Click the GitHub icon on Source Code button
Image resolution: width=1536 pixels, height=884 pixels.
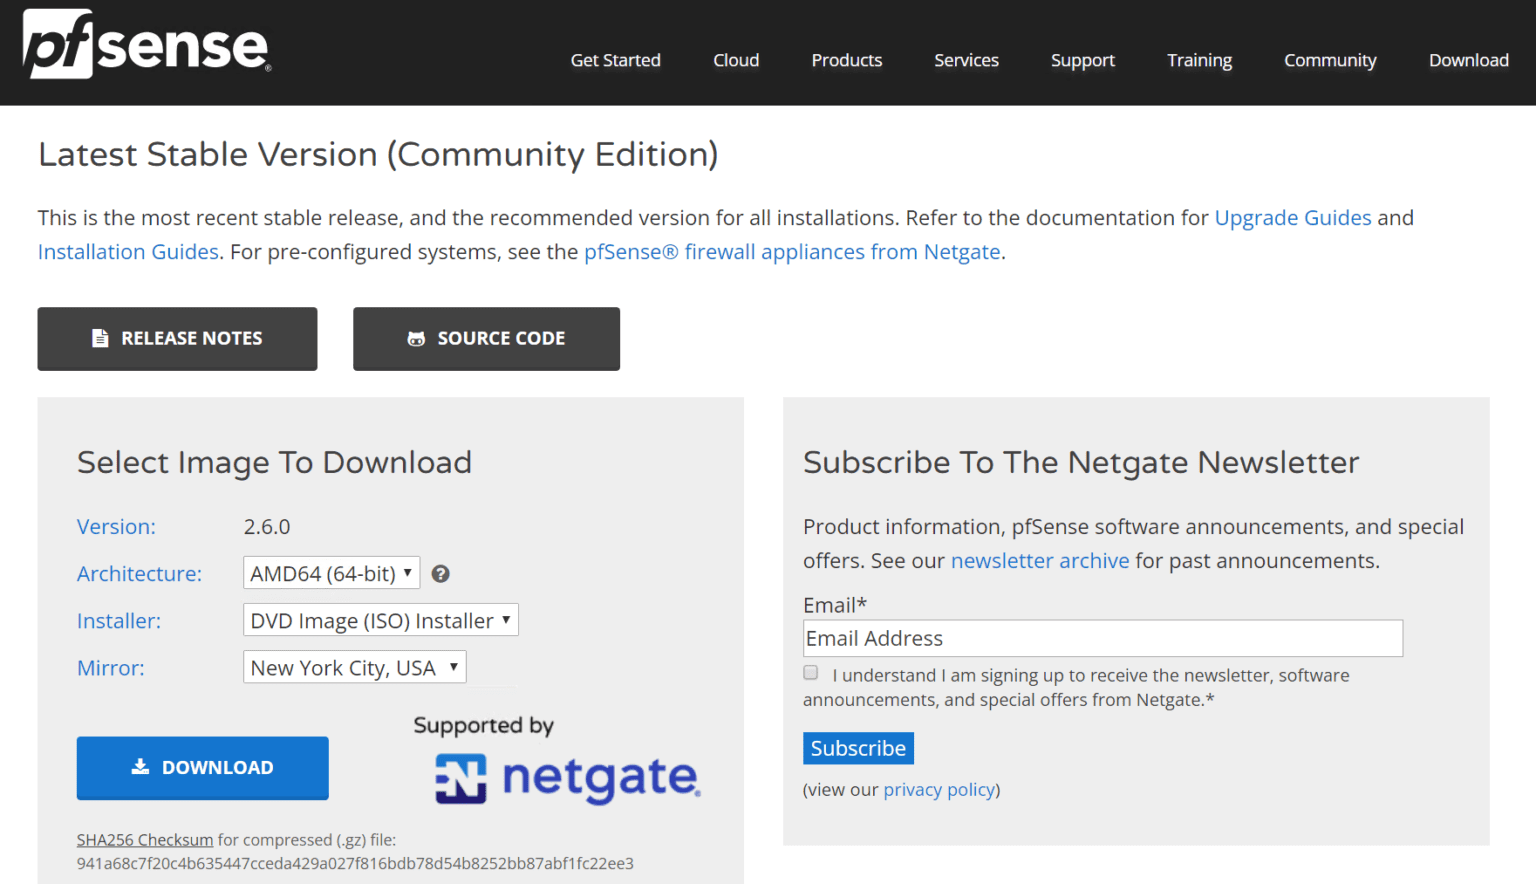click(x=417, y=338)
